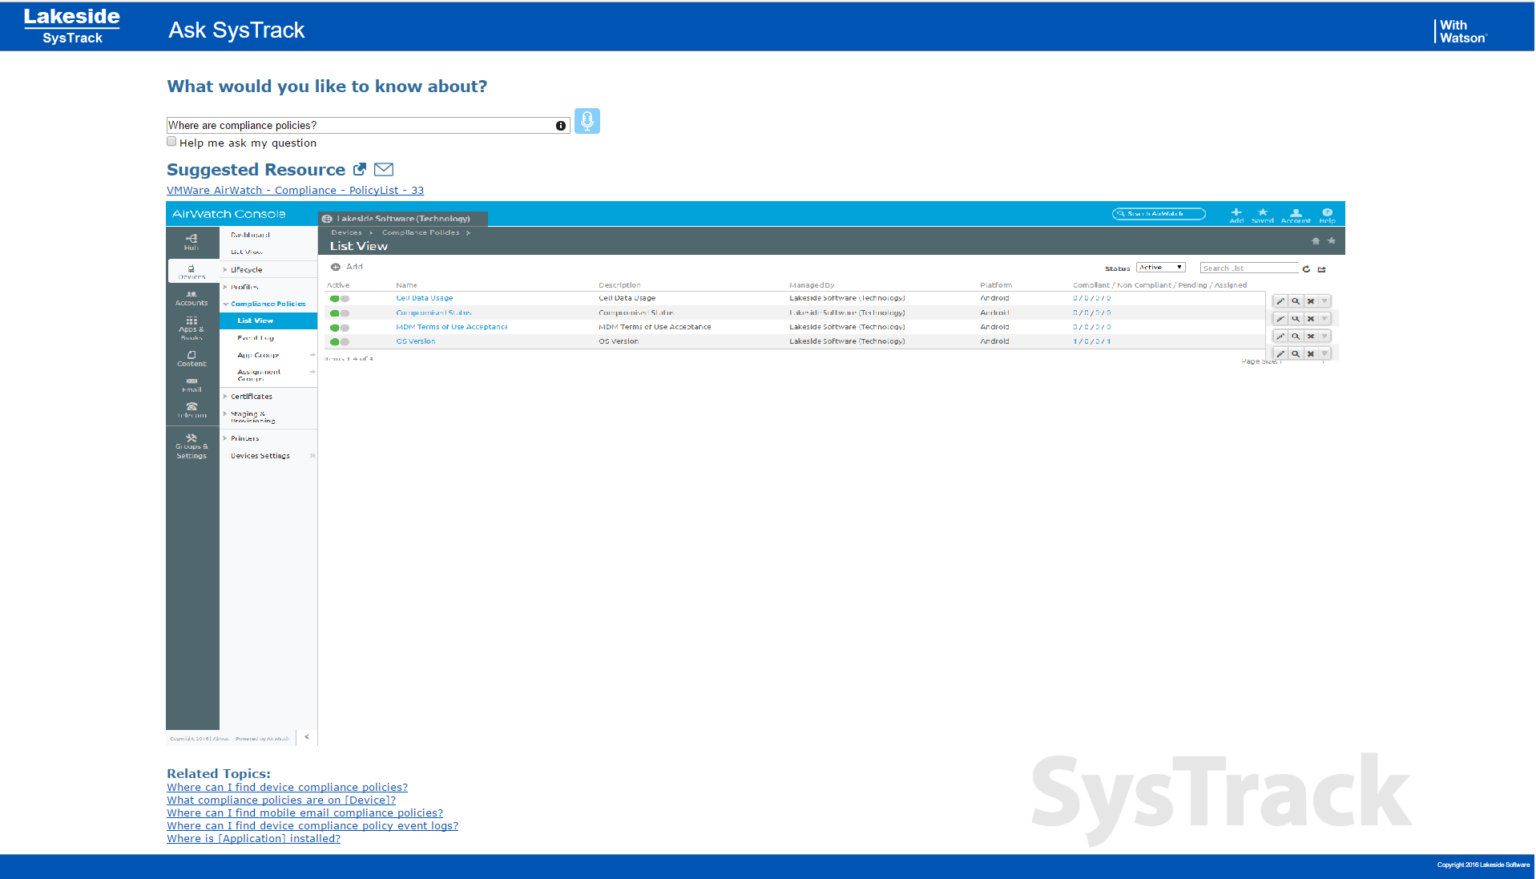Open Saved items via the star icon

pyautogui.click(x=1262, y=213)
